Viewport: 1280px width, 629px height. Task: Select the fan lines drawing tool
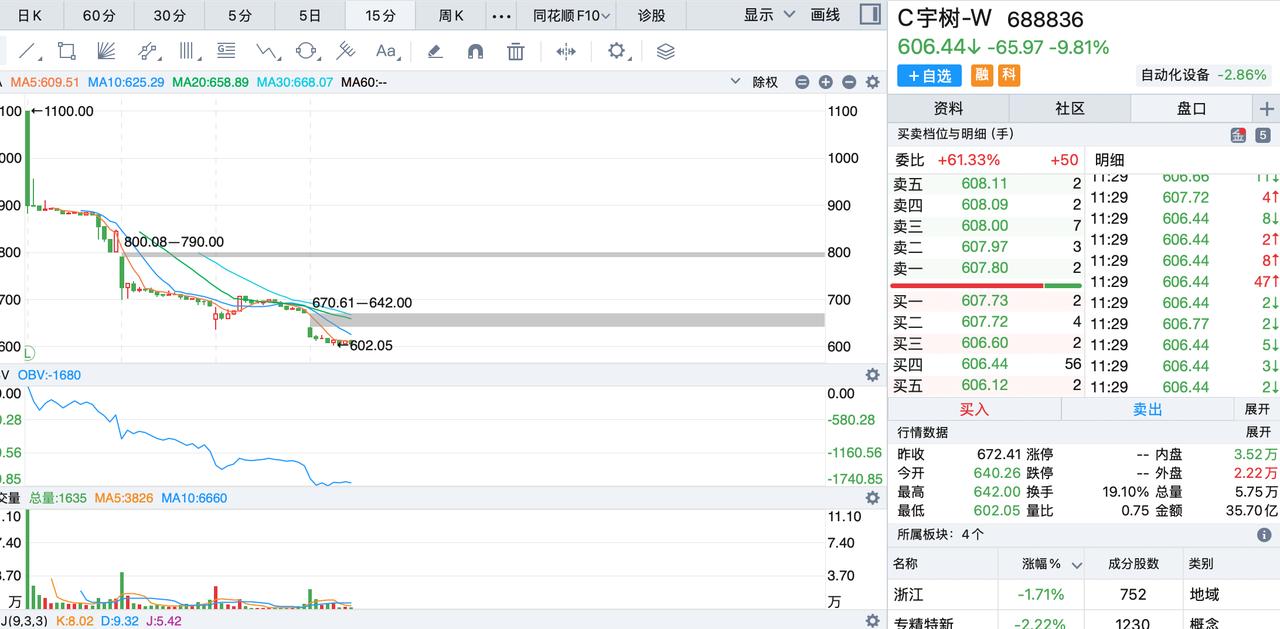click(x=105, y=51)
